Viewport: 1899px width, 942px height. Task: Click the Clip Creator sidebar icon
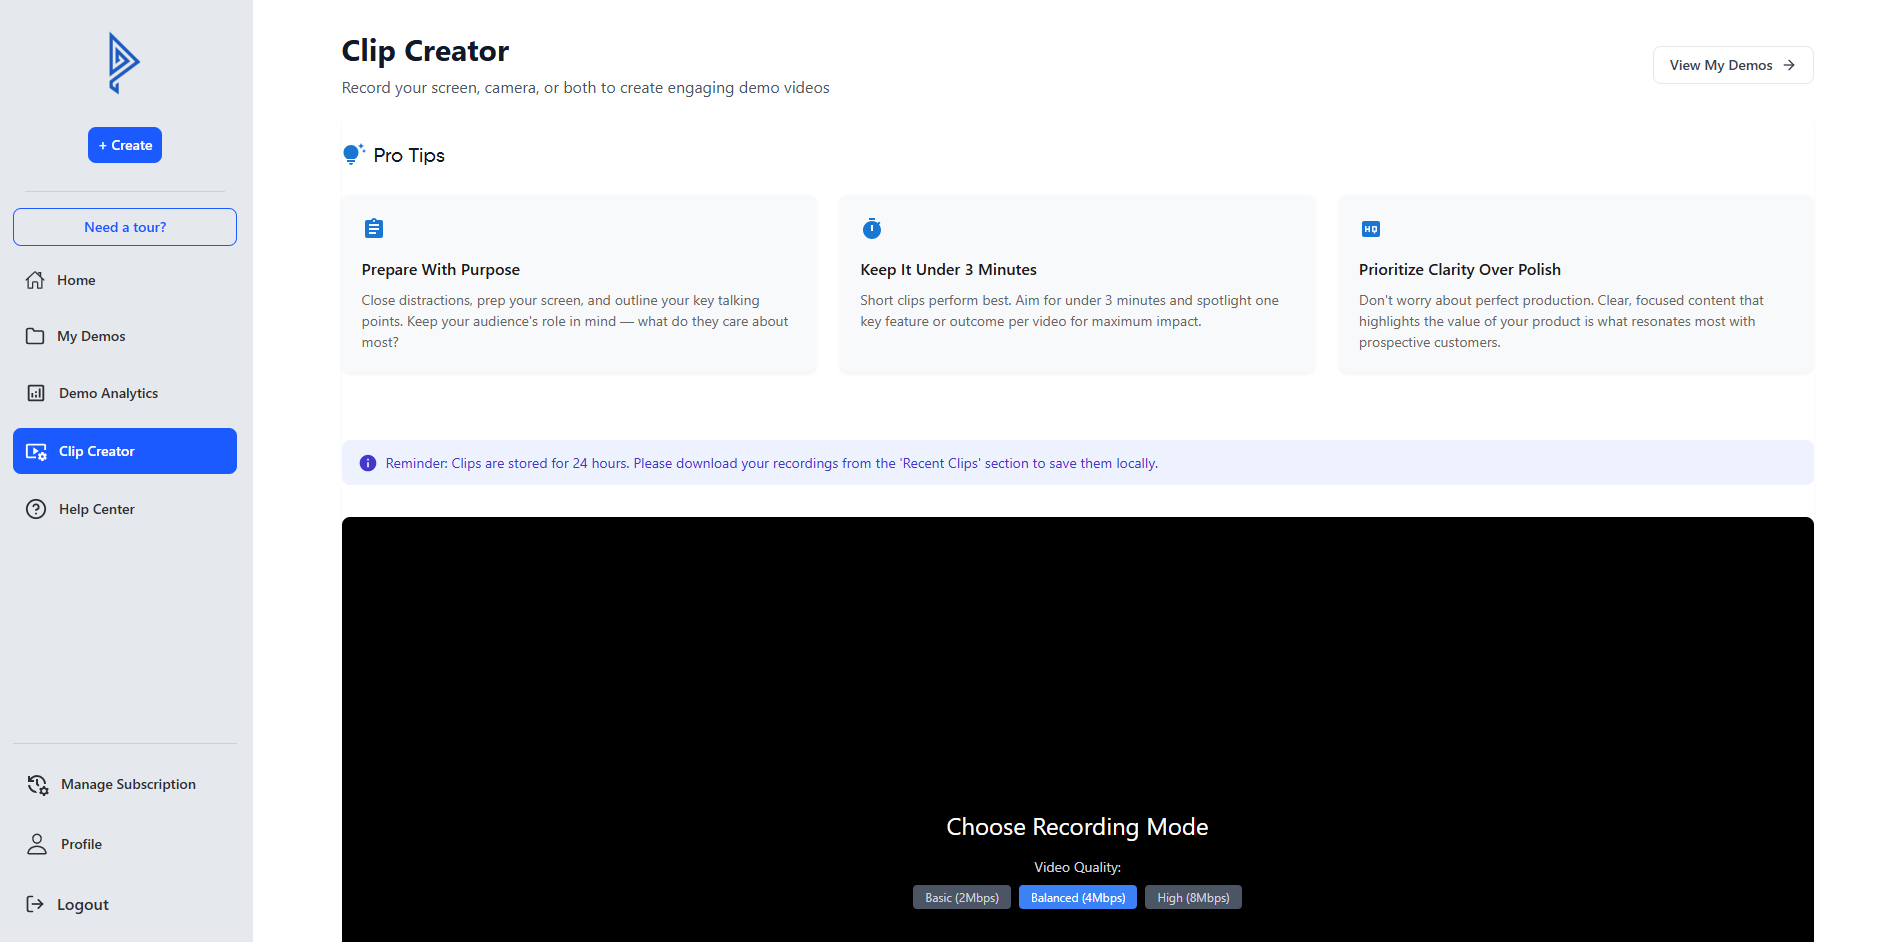[x=36, y=452]
